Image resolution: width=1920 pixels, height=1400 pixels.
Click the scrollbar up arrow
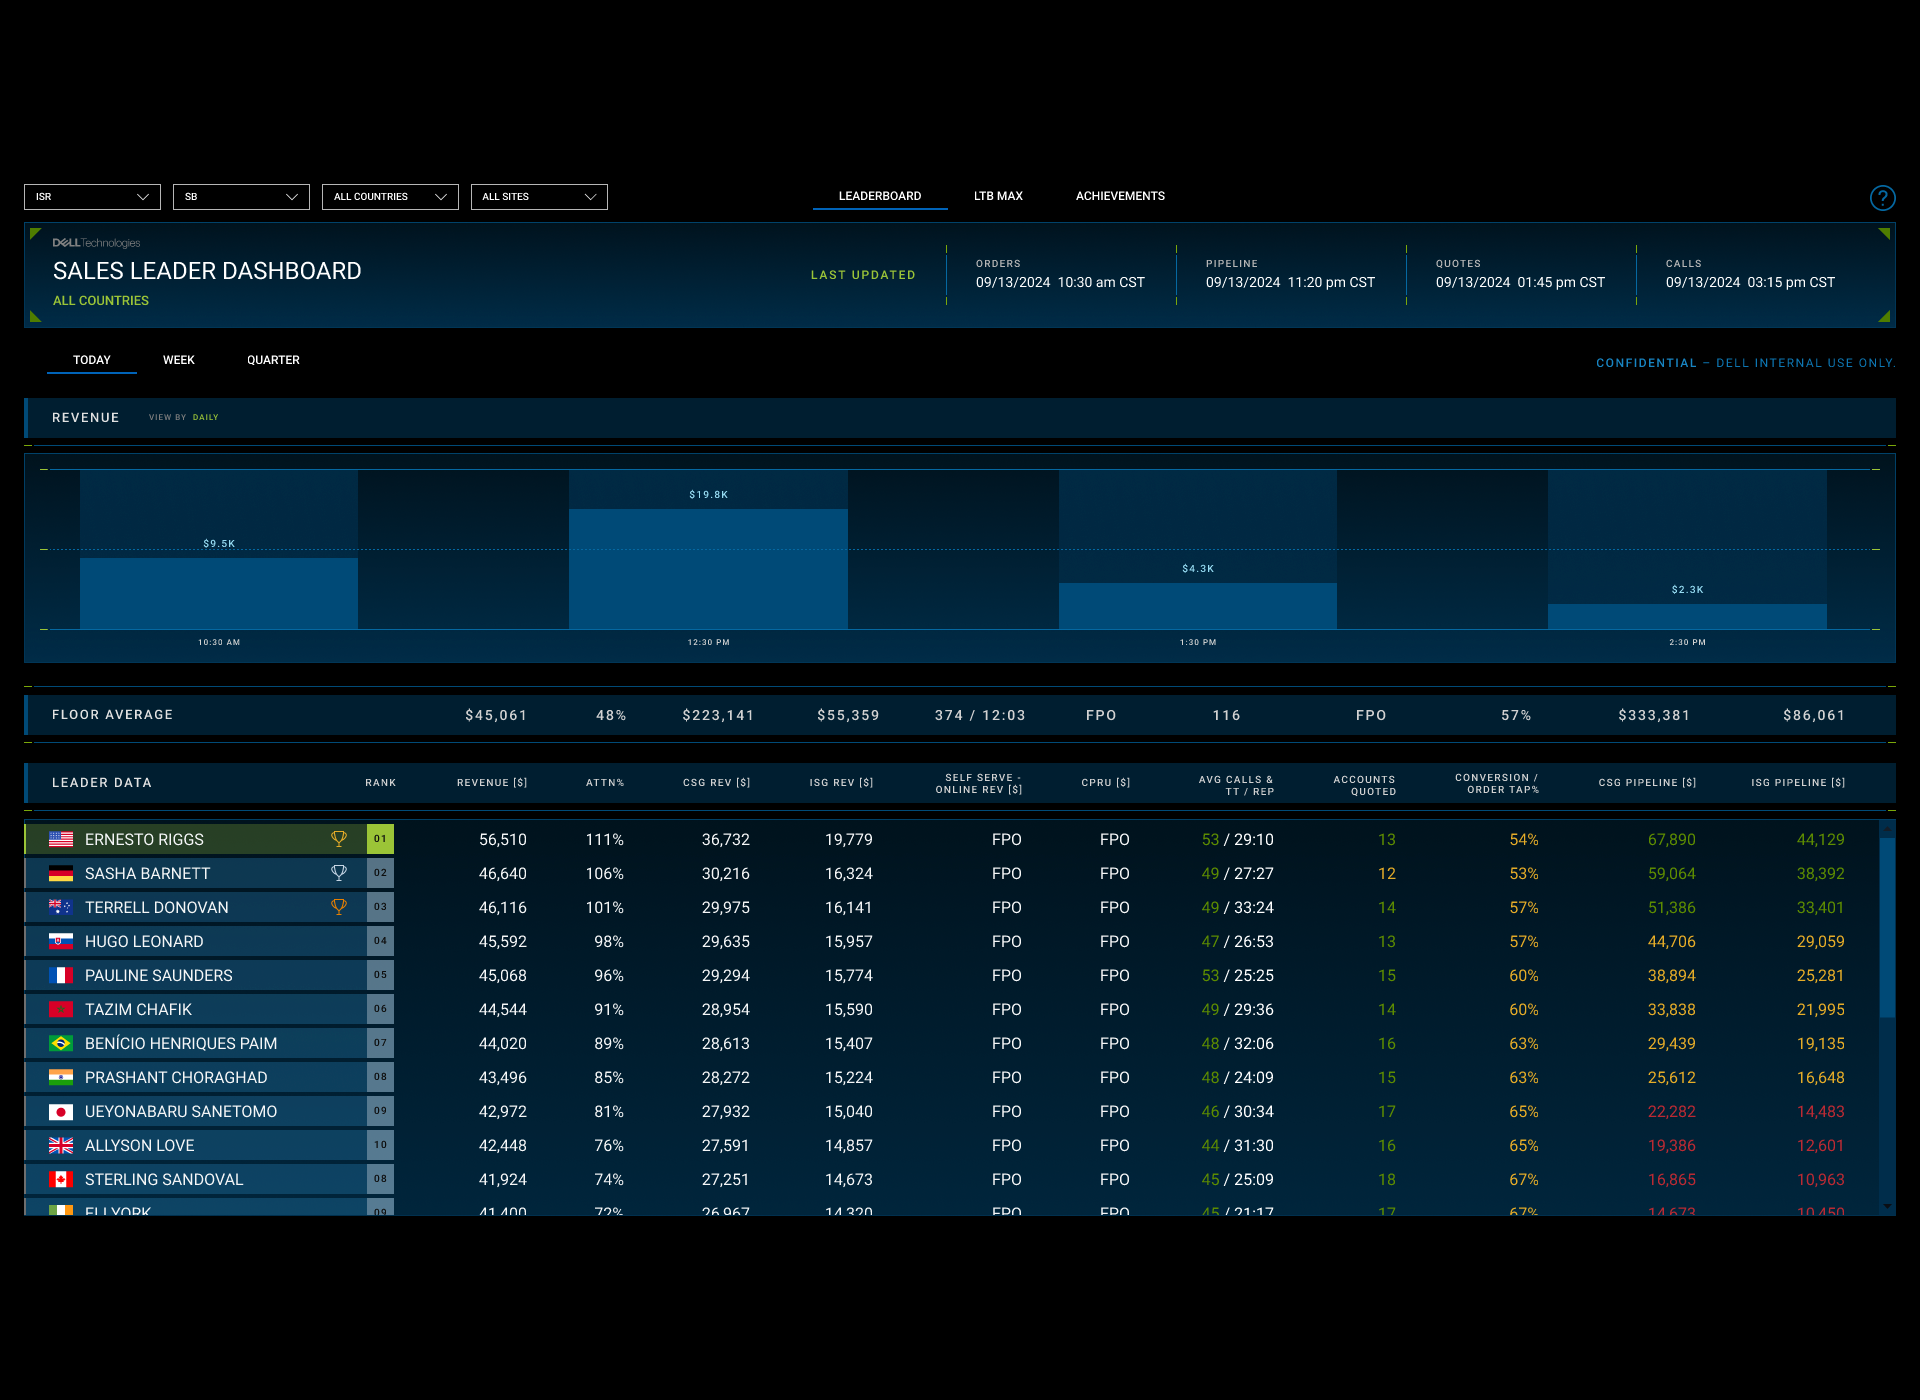[x=1887, y=829]
